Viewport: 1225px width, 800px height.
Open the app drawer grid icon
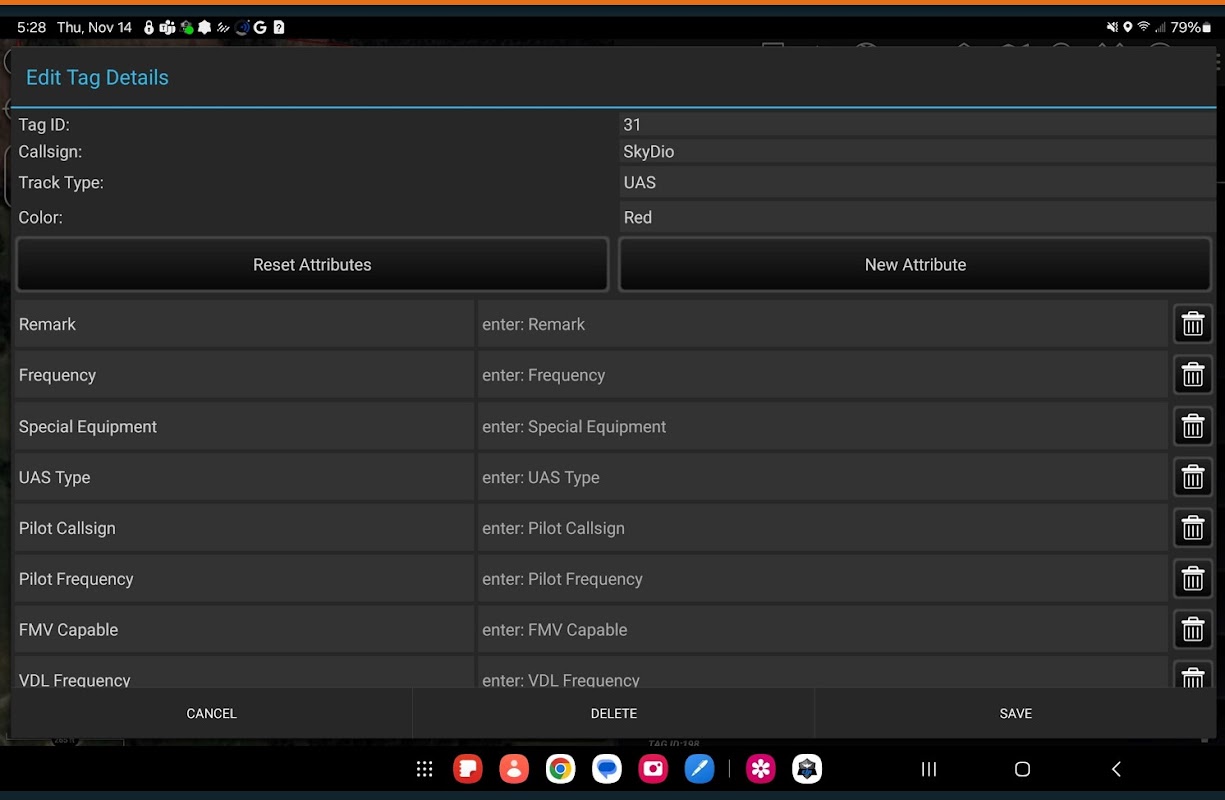tap(424, 769)
